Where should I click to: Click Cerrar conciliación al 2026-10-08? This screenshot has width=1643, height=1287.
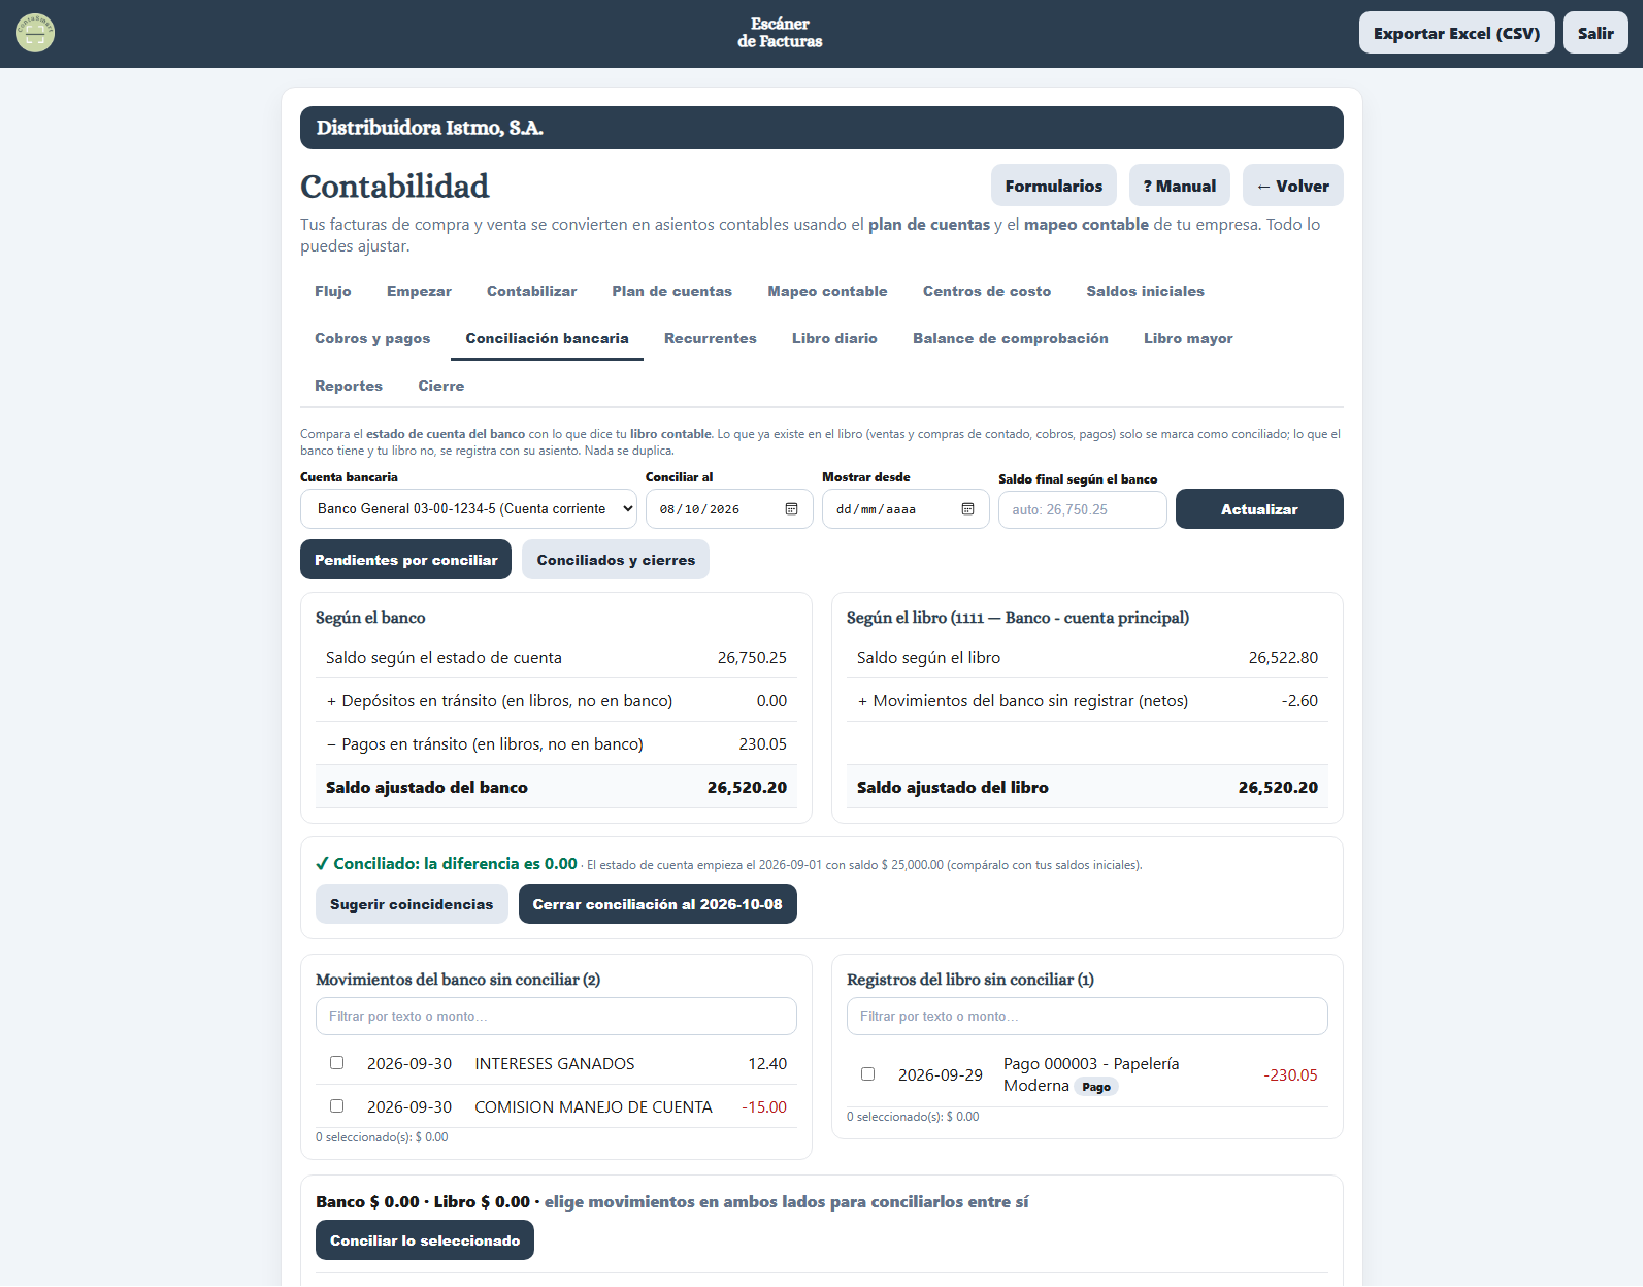click(658, 904)
